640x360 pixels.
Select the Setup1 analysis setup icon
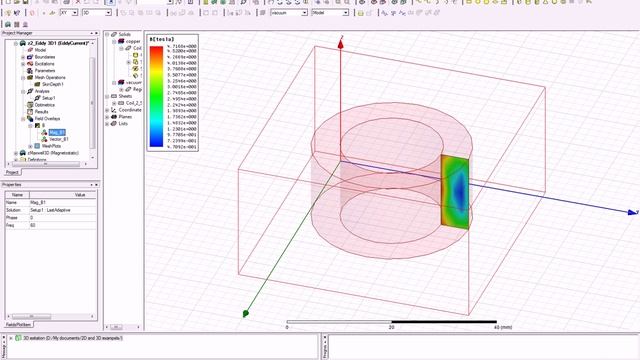37,98
